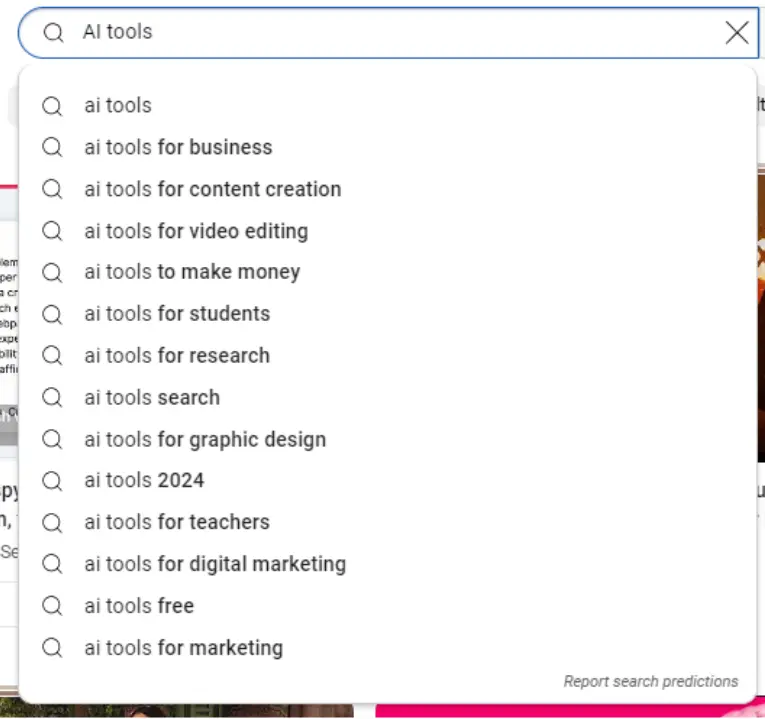765x719 pixels.
Task: Click search icon next to 'ai tools 2024'
Action: 52,481
